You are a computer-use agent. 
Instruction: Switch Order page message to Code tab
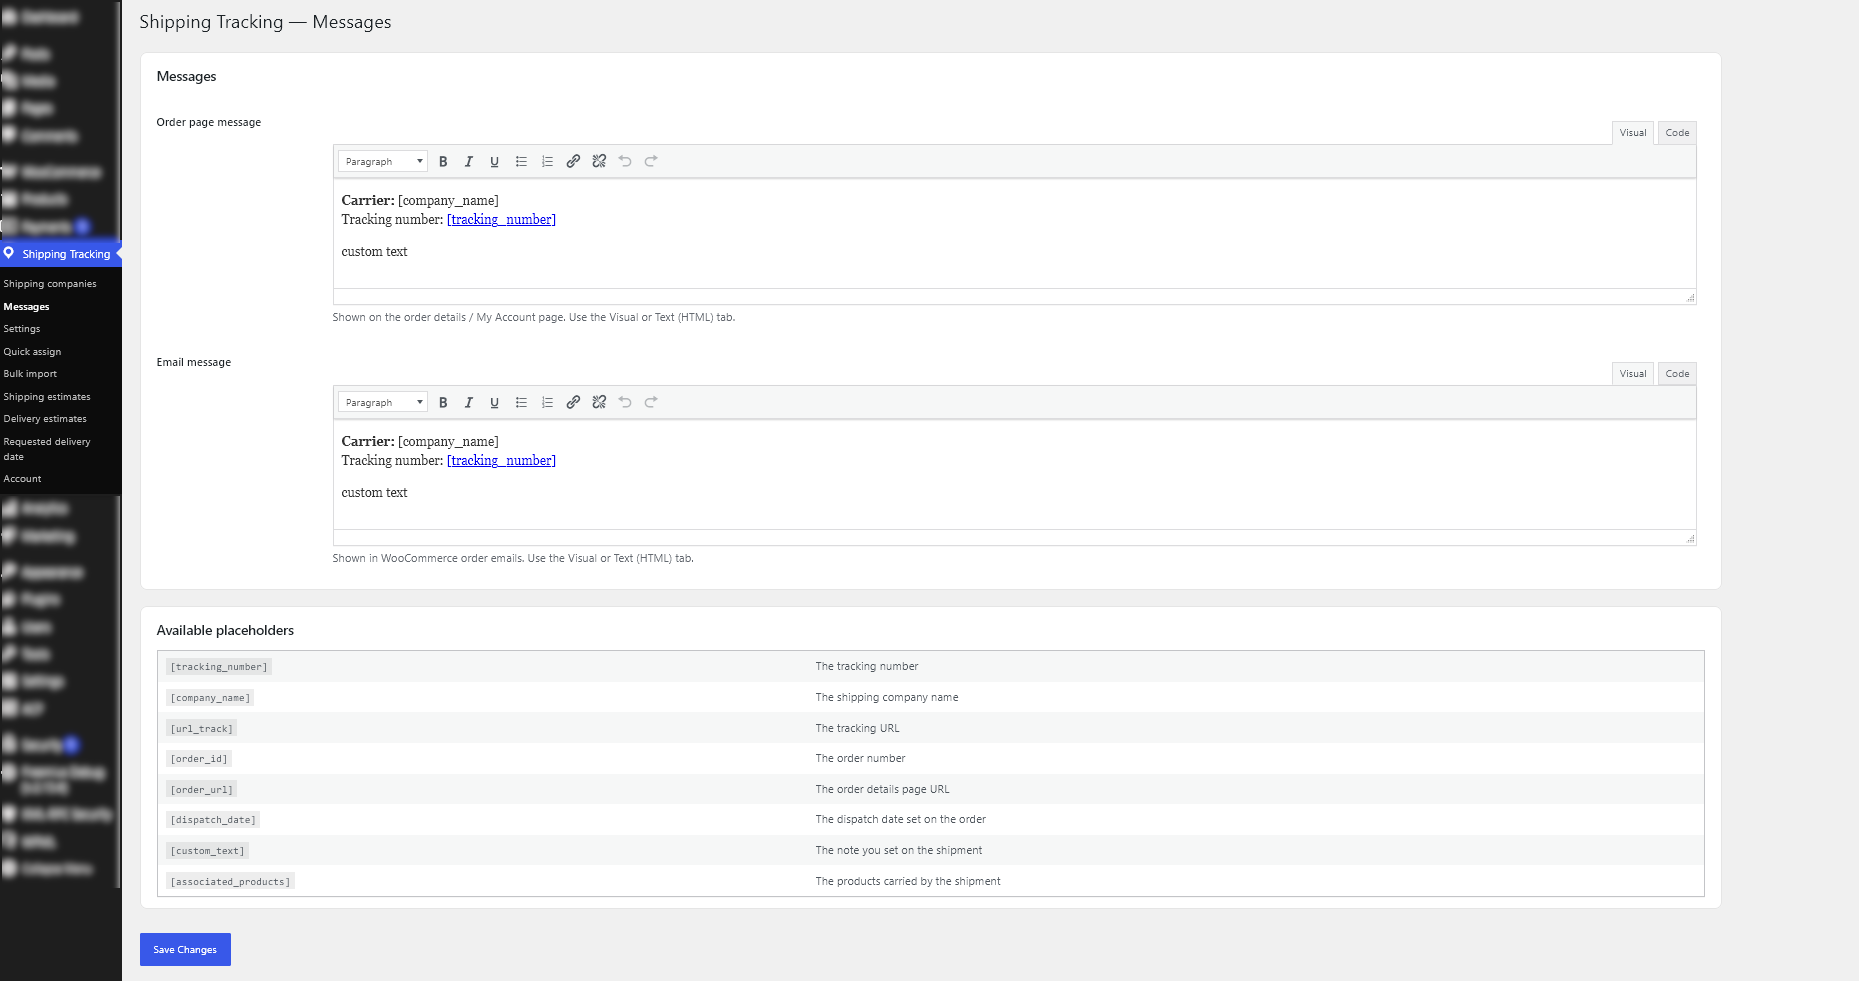(1677, 133)
